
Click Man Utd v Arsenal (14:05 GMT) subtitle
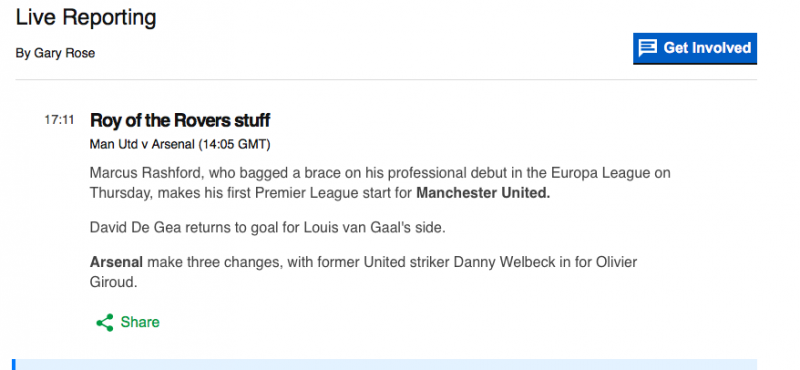pyautogui.click(x=180, y=145)
